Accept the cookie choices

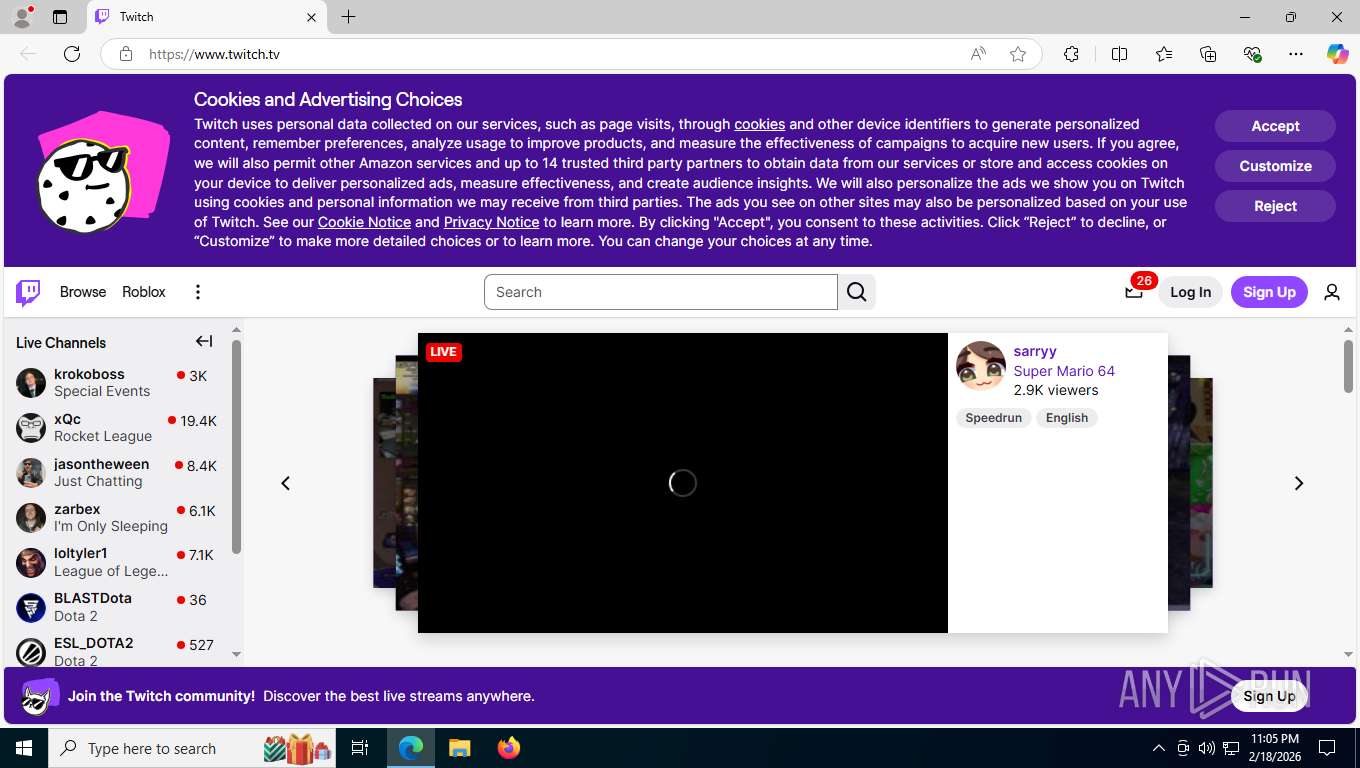click(x=1275, y=126)
